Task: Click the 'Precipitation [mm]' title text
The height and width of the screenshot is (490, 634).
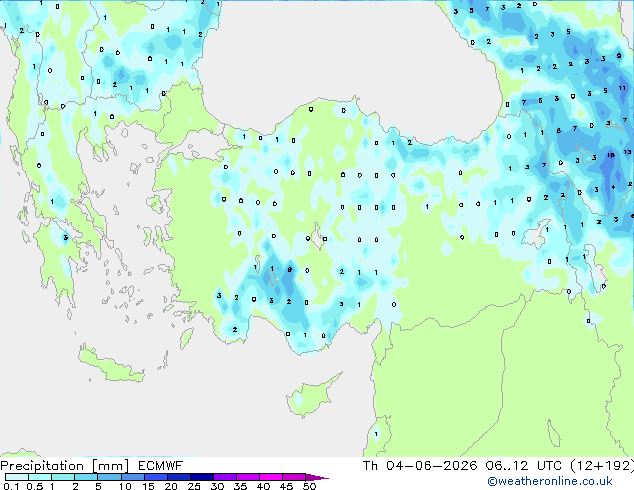Action: (64, 466)
